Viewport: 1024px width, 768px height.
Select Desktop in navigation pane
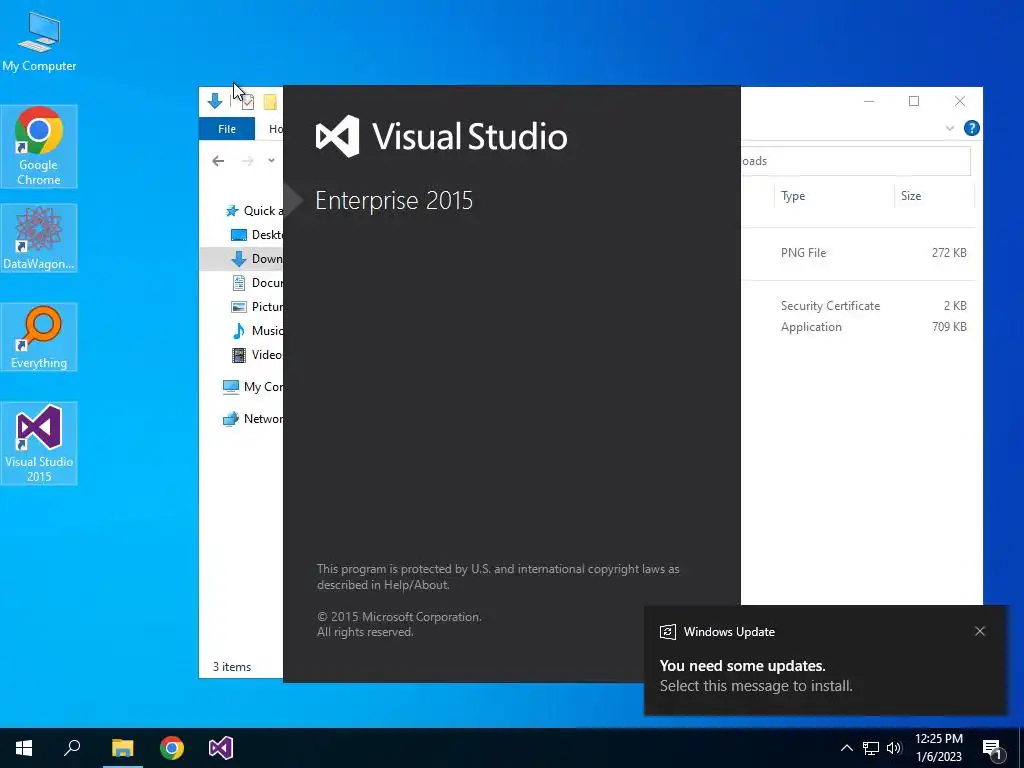[x=257, y=234]
